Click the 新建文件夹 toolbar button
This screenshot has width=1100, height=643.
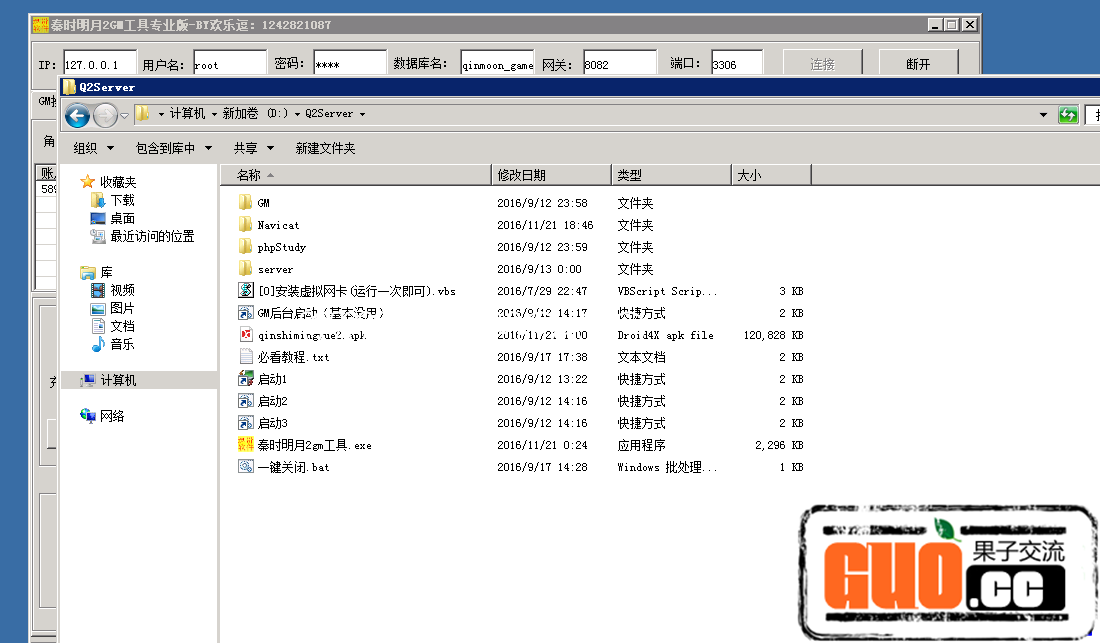(325, 148)
